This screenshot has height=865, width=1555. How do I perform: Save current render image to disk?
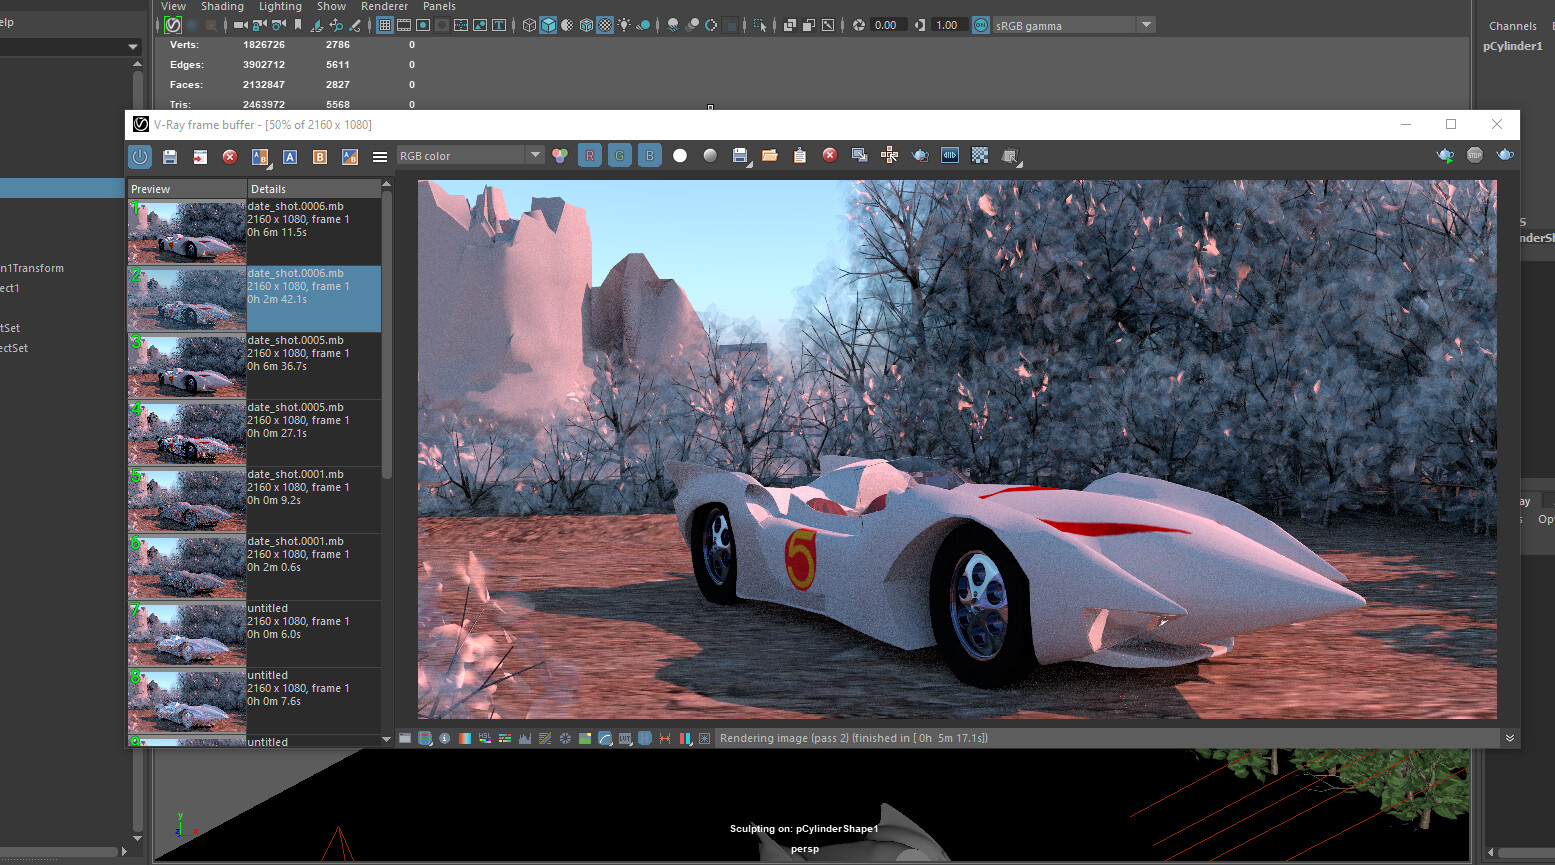(x=741, y=155)
